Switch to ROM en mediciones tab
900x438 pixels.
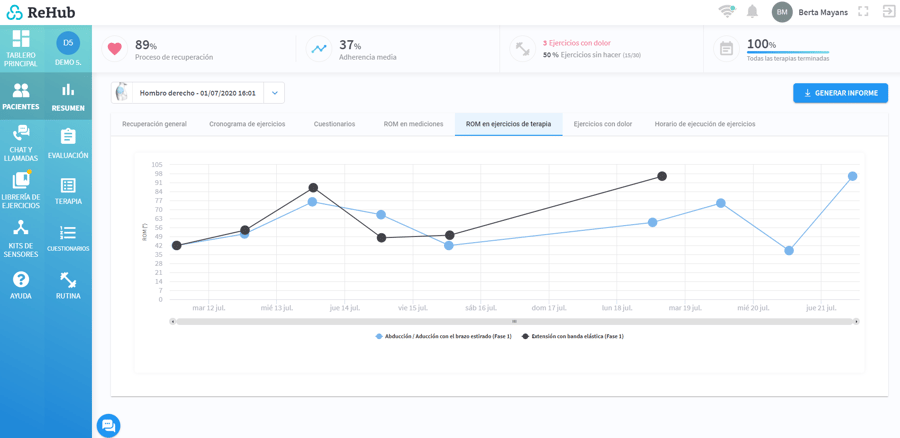coord(413,124)
